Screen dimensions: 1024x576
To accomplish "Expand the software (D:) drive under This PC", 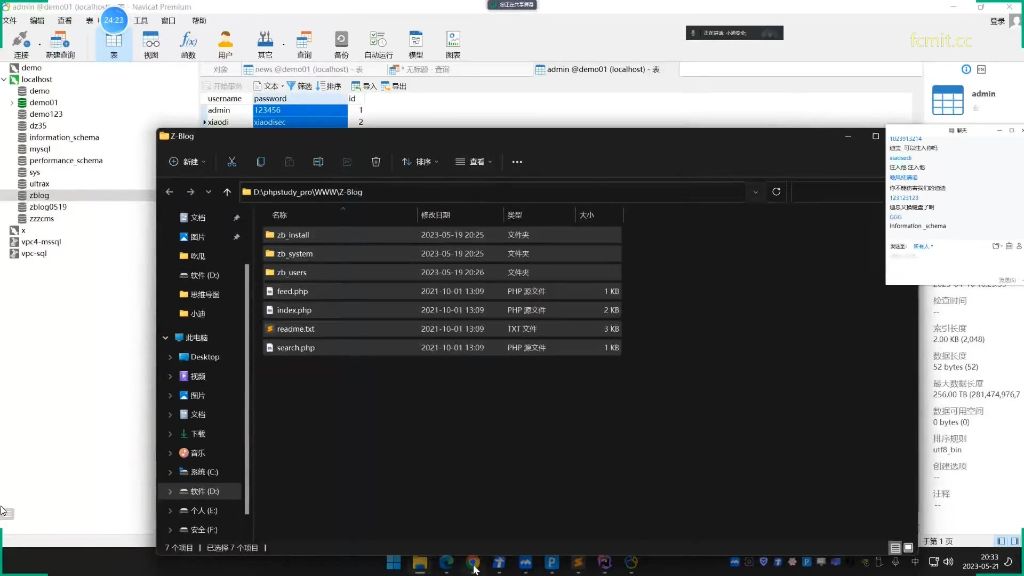I will pos(170,491).
